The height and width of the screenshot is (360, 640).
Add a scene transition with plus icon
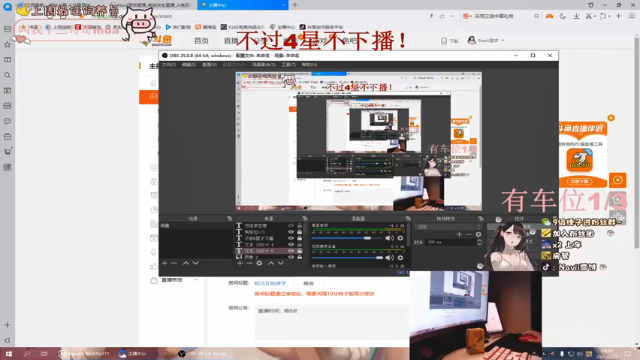click(x=459, y=234)
